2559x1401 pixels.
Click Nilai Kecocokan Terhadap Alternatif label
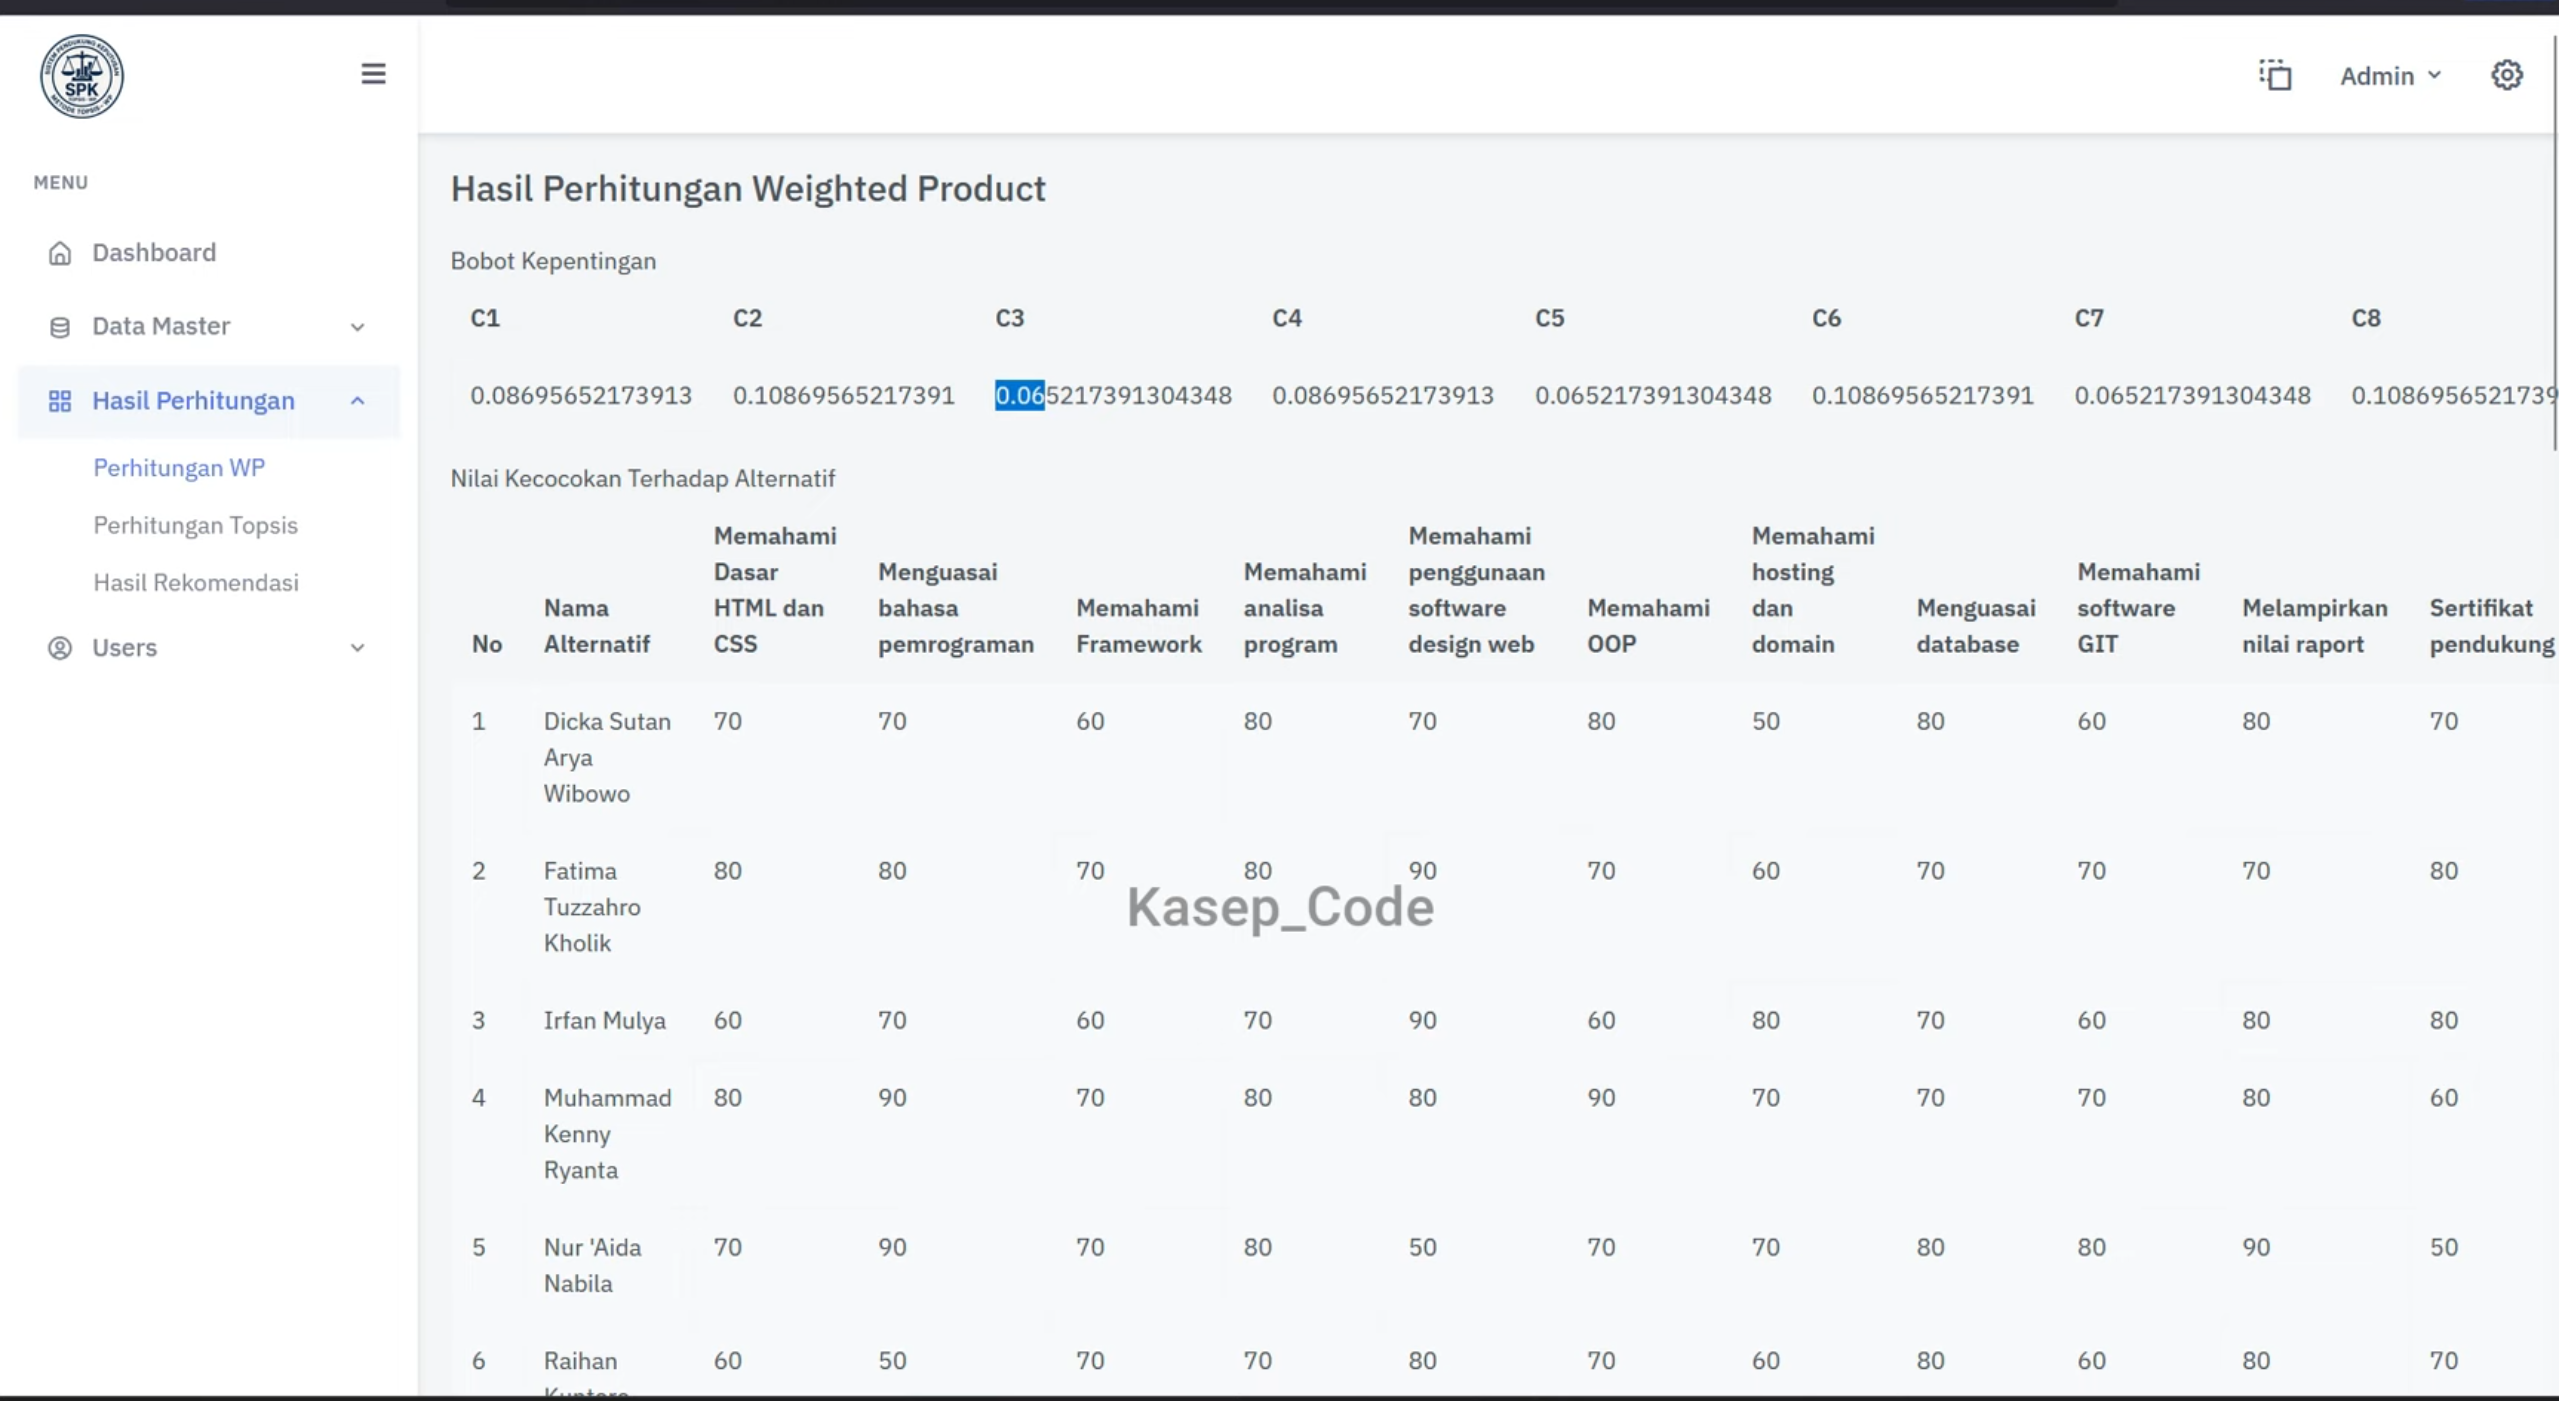[642, 479]
